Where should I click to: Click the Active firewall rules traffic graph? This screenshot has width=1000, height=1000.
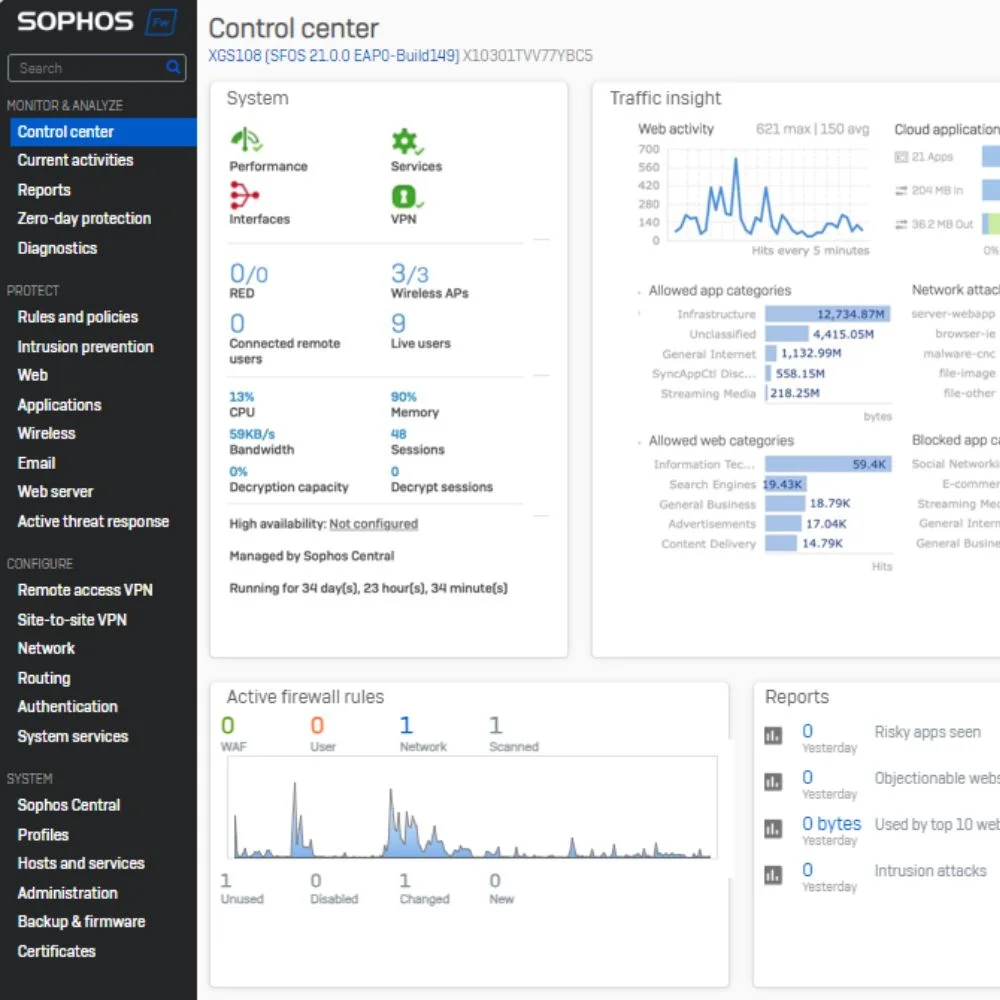tap(473, 808)
